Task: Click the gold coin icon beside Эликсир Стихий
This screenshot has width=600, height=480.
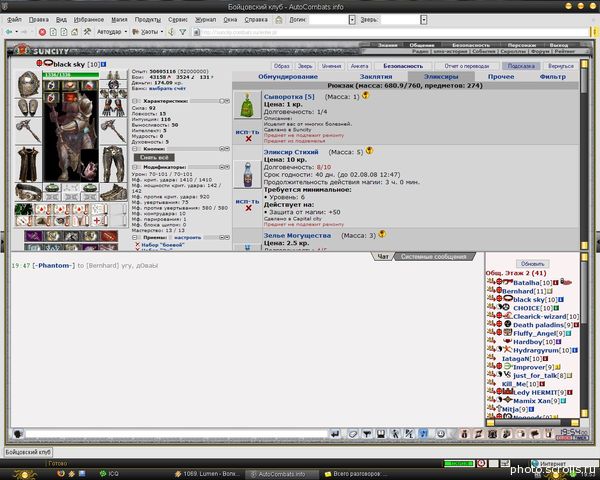Action: click(369, 150)
